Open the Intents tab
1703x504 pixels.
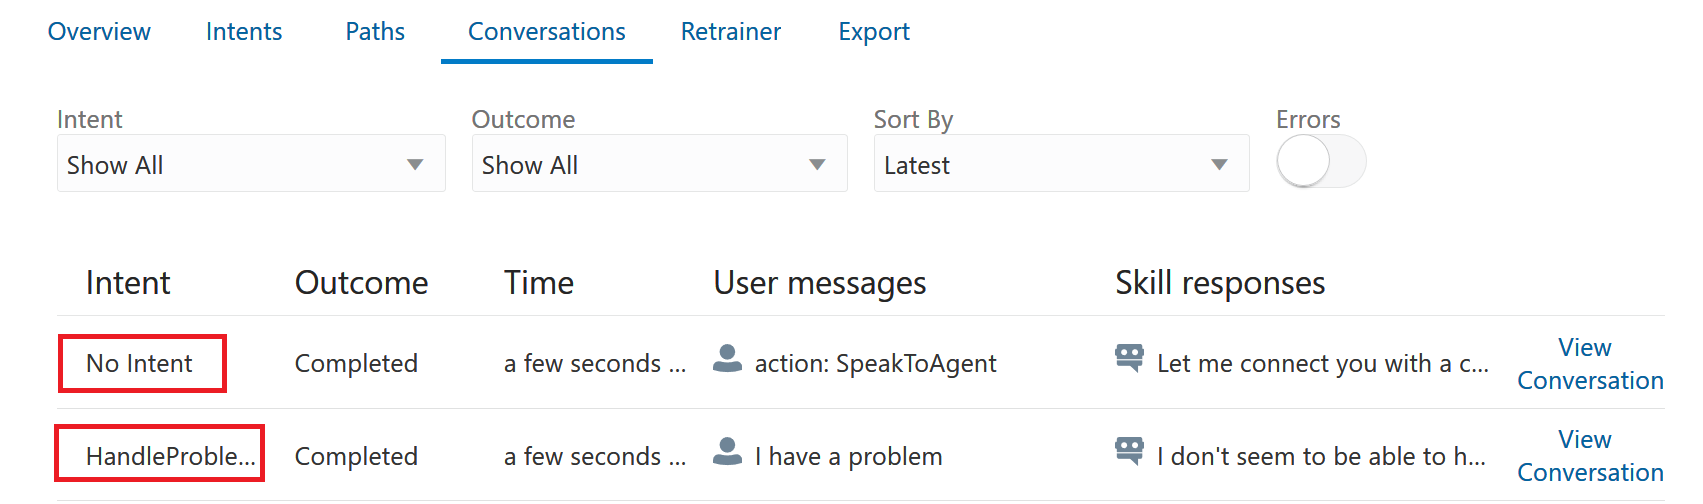244,32
